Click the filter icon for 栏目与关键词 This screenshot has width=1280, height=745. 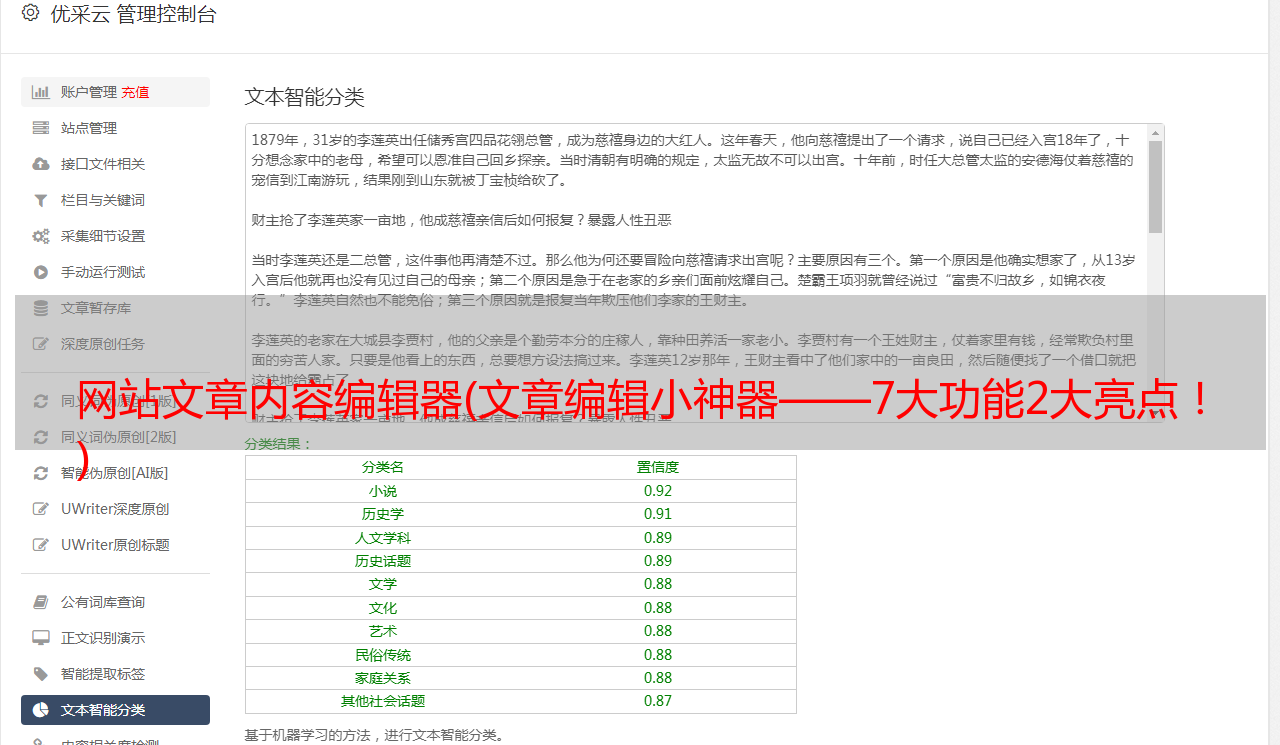41,200
